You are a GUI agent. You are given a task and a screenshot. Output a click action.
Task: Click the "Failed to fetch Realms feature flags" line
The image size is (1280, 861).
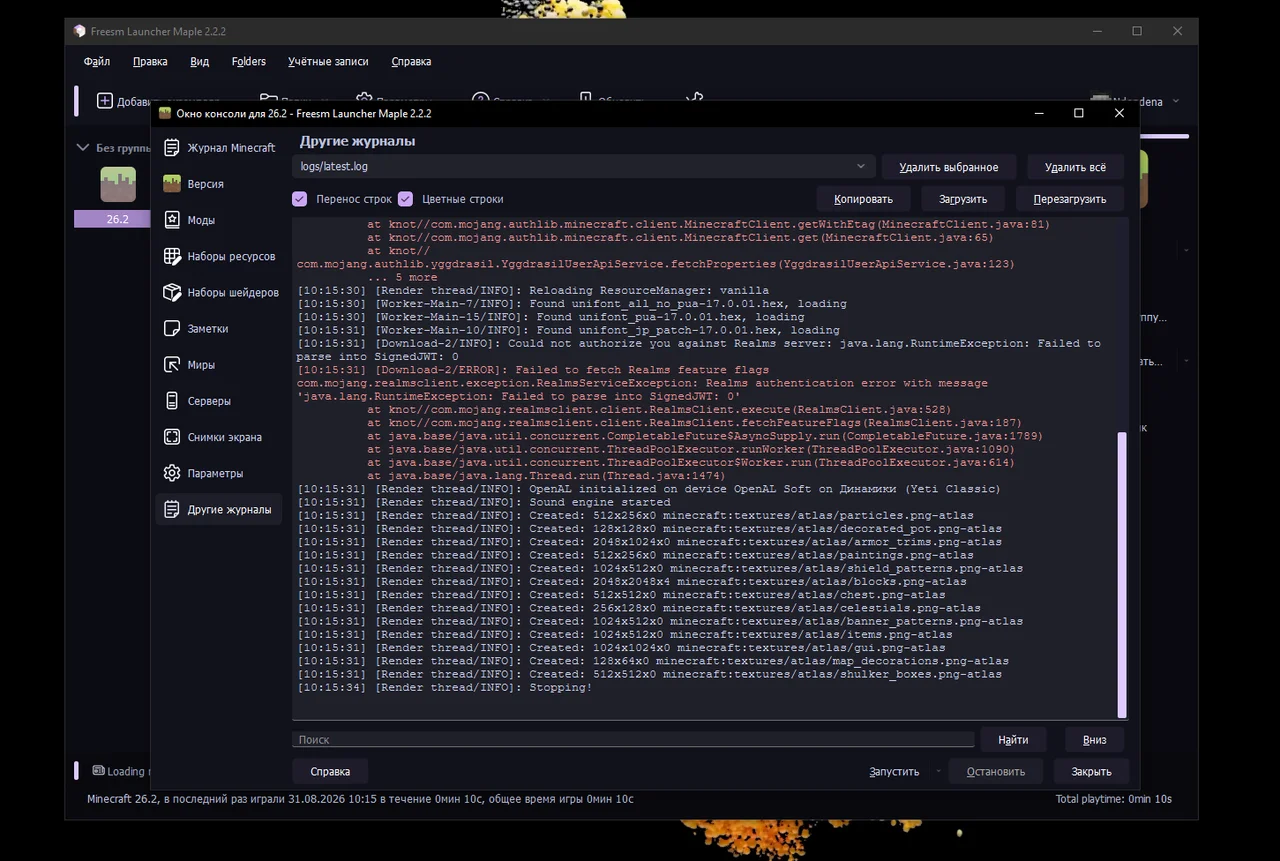(533, 370)
